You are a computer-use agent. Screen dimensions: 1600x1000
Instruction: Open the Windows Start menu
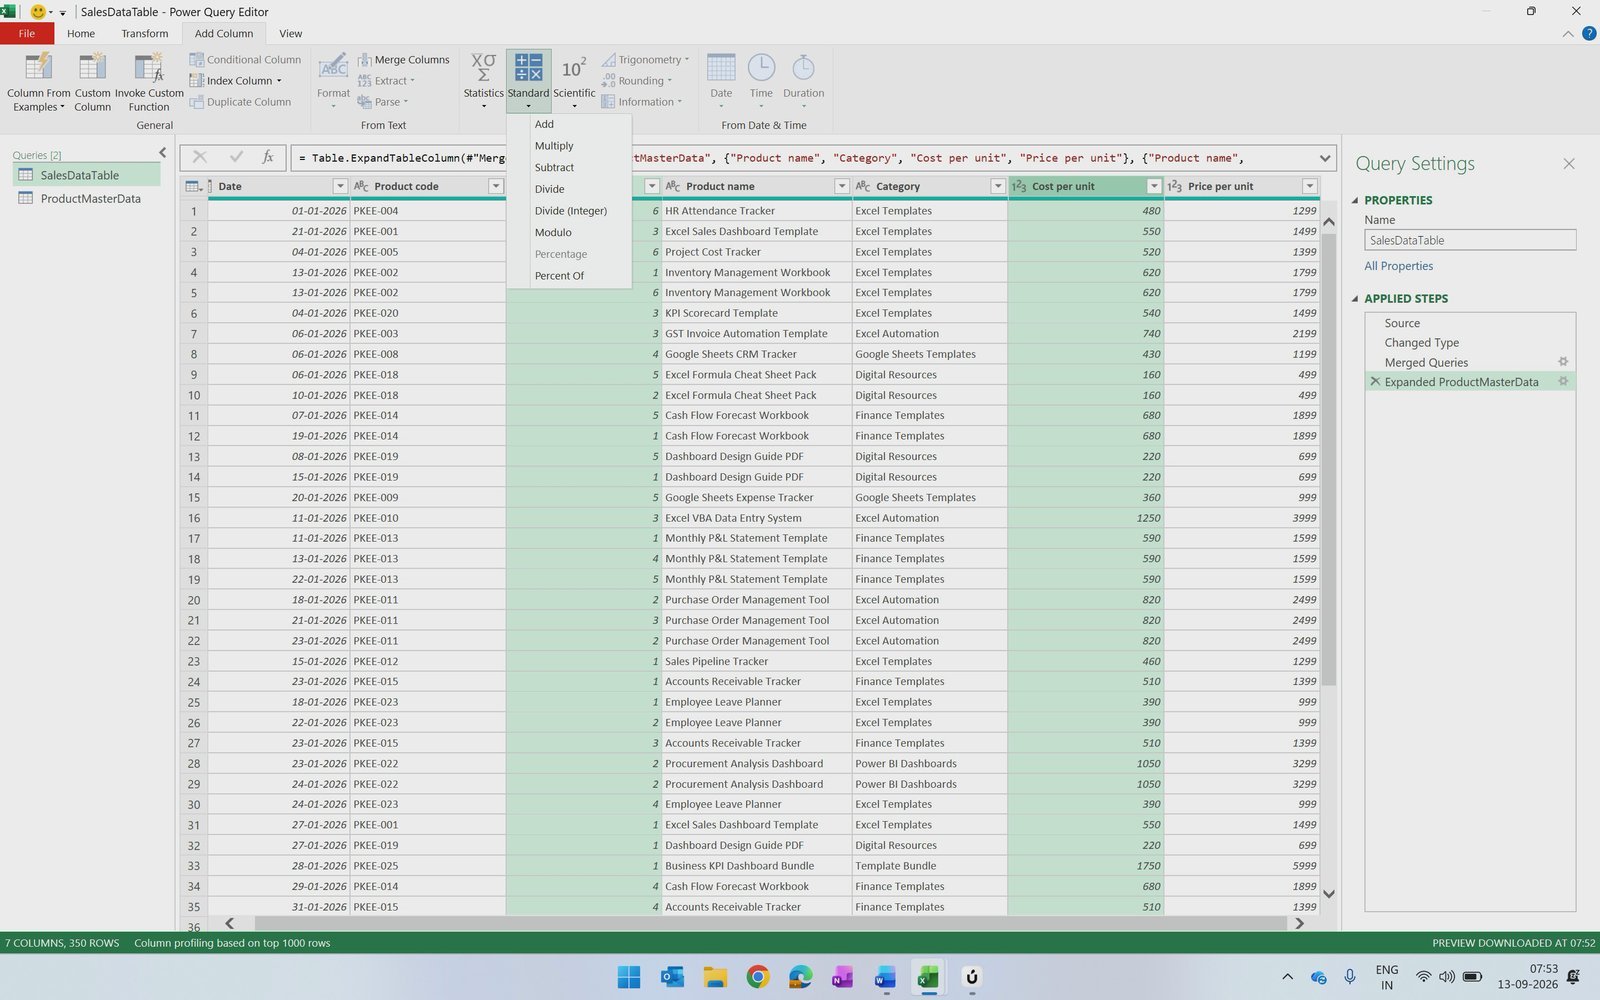[x=629, y=977]
